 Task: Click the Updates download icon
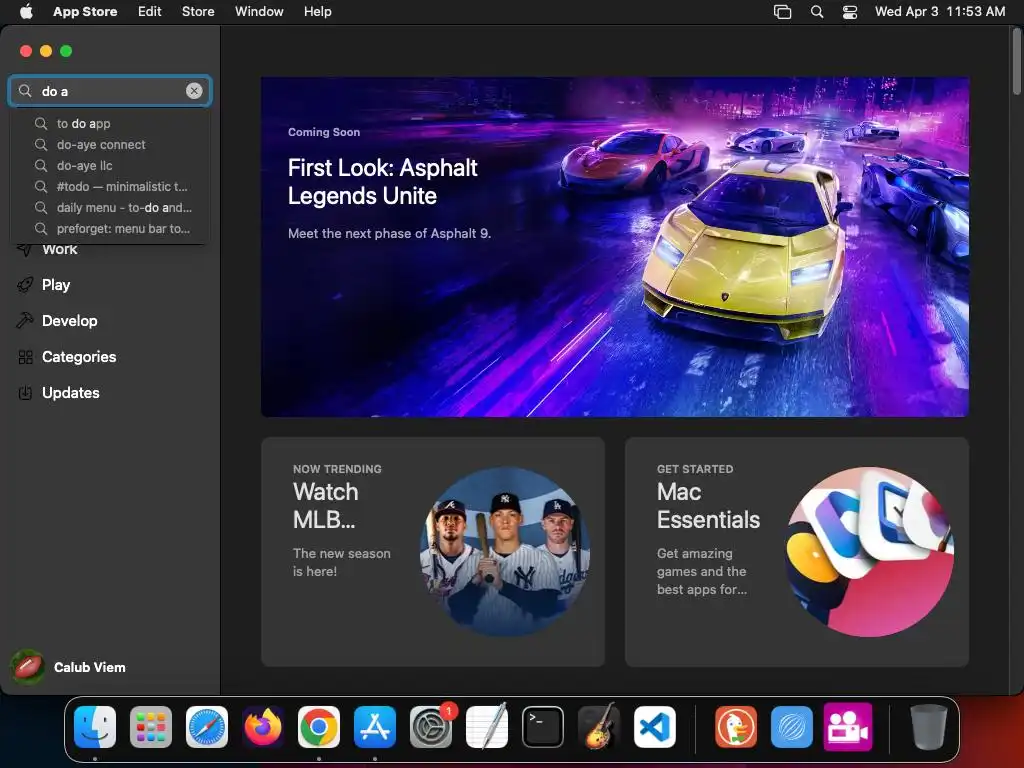coord(25,392)
